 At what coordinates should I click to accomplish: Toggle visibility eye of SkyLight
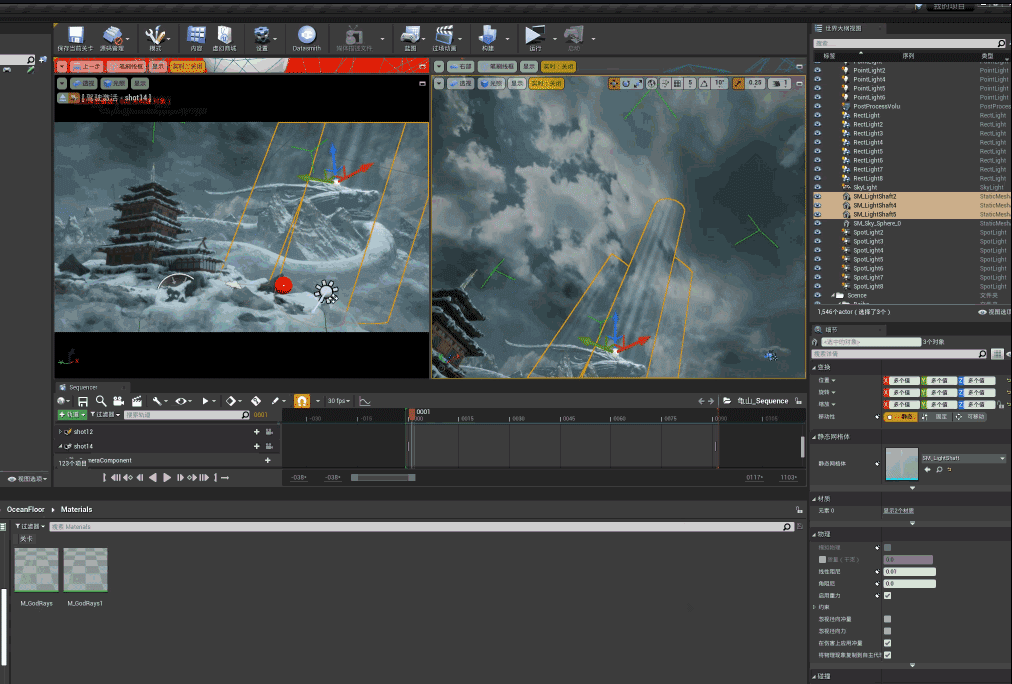click(818, 187)
